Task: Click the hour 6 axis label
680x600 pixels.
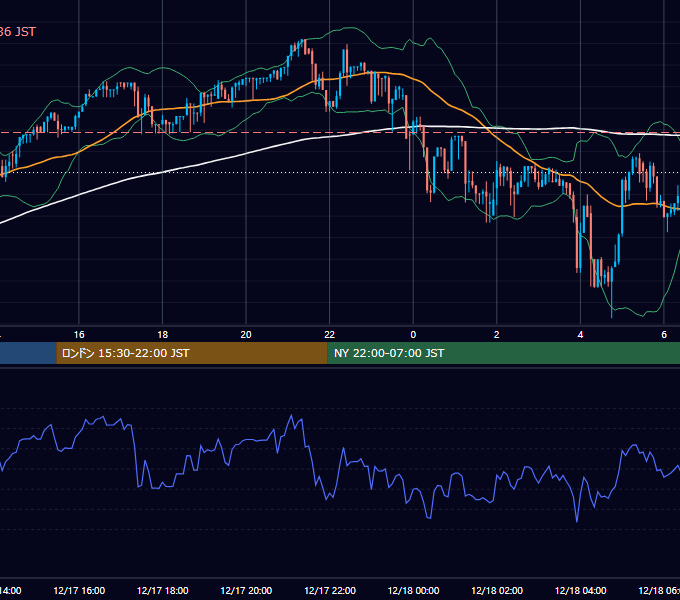Action: [x=664, y=335]
